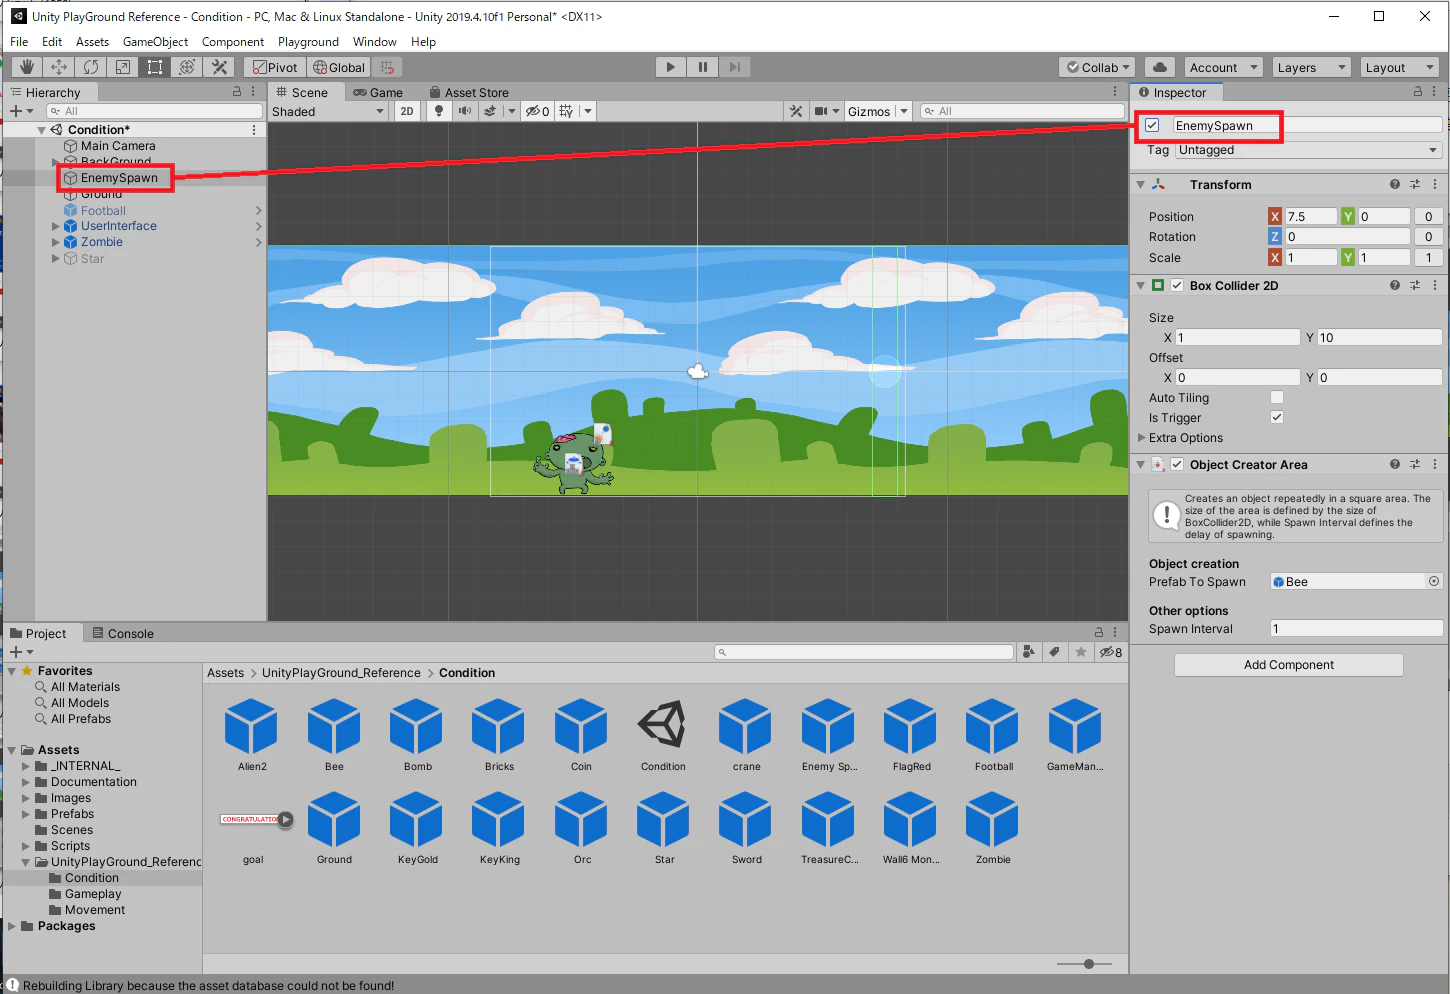Open the Layers dropdown
The height and width of the screenshot is (994, 1450).
(x=1312, y=67)
